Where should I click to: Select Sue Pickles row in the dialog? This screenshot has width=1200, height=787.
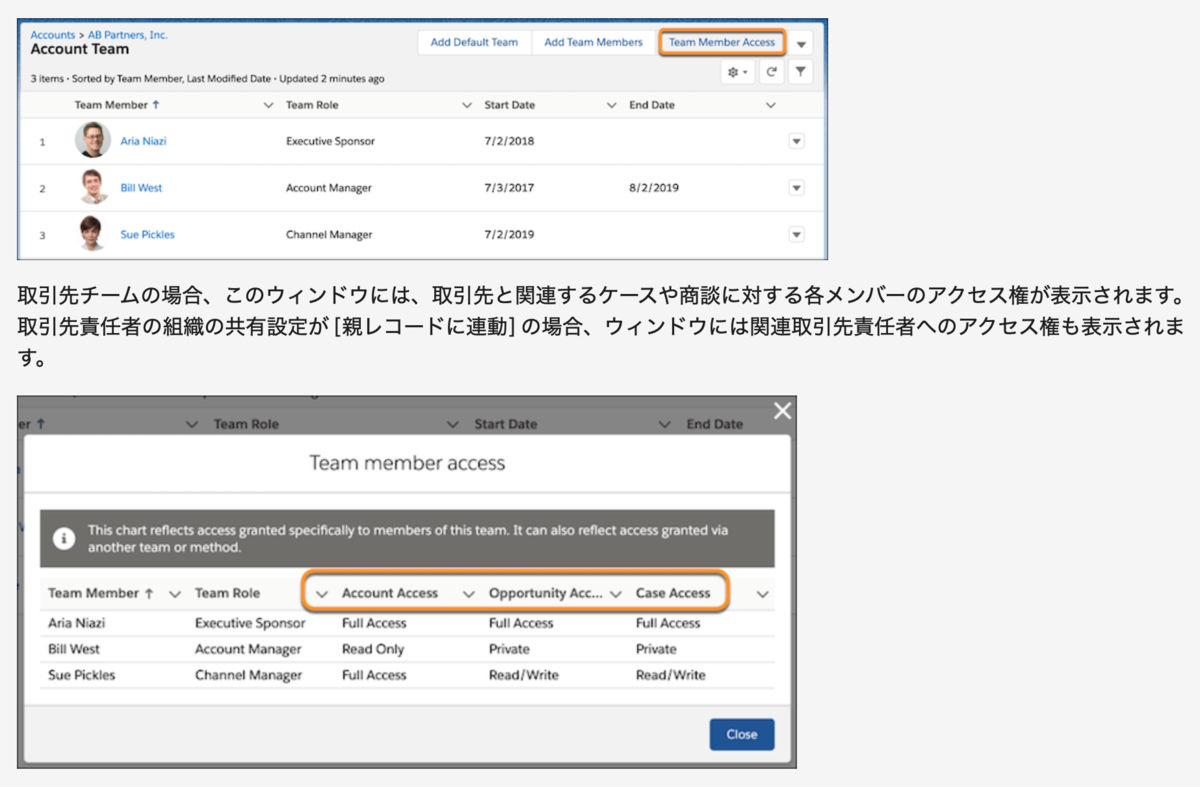click(408, 675)
